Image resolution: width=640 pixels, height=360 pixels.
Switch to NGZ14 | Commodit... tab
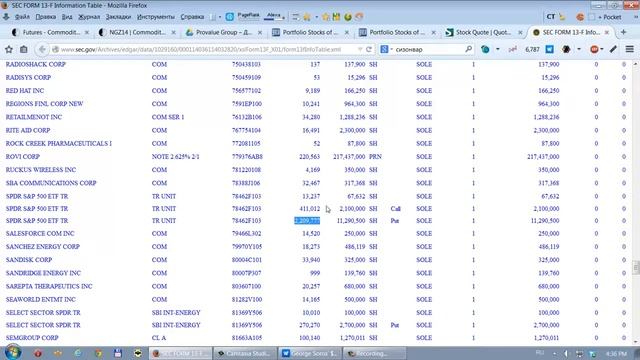137,32
